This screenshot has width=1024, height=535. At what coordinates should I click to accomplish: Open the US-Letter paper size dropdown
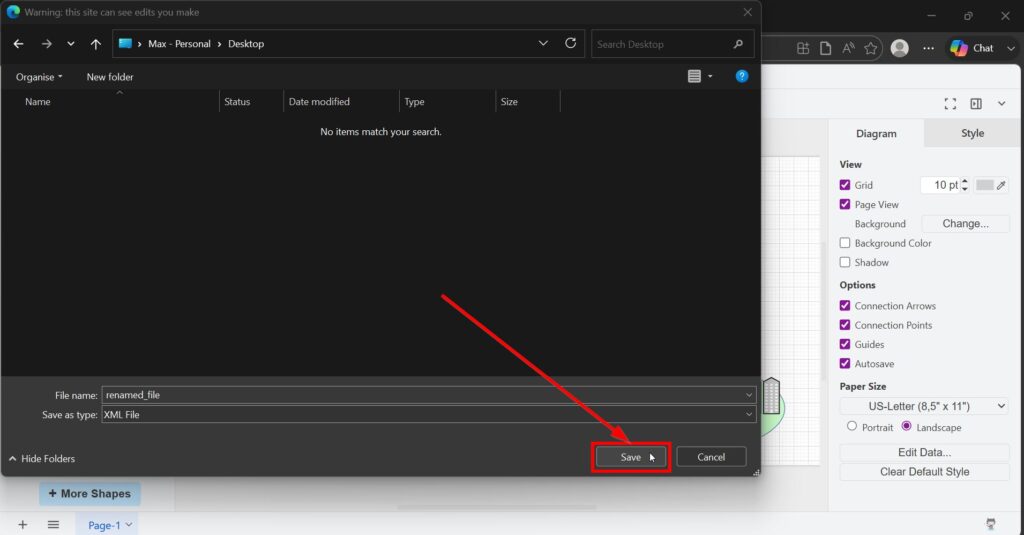click(924, 406)
